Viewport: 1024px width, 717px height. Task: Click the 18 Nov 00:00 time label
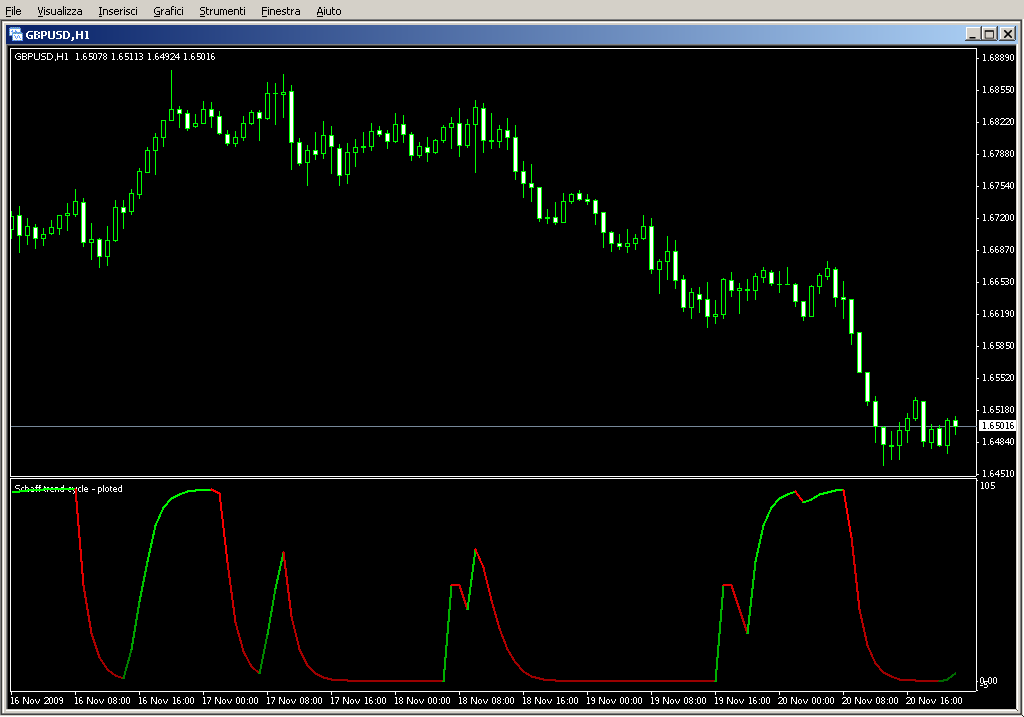(x=422, y=701)
